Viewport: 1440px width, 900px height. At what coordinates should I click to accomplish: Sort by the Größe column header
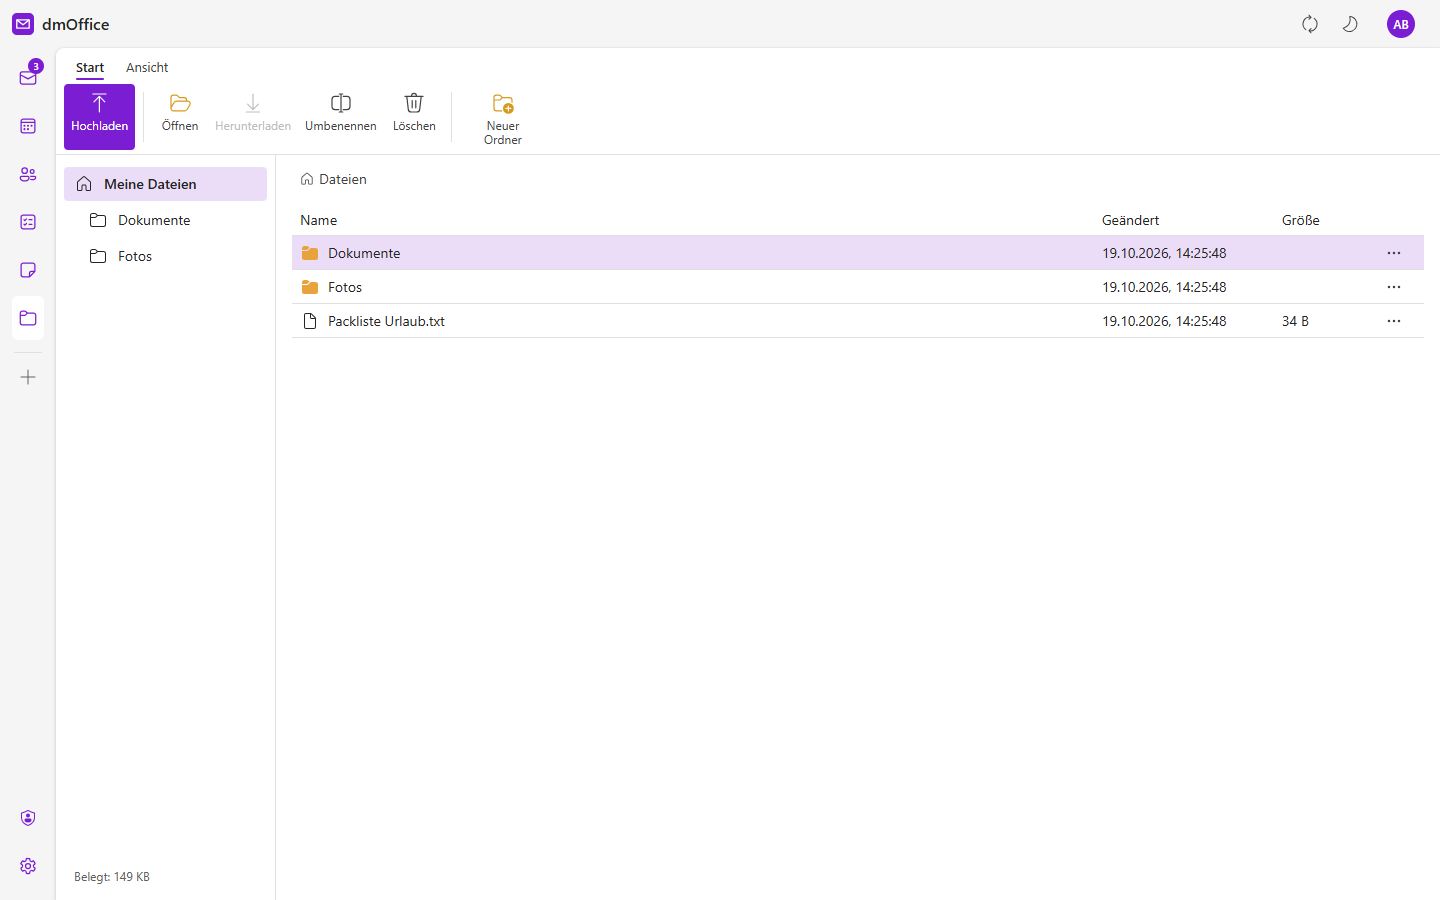click(x=1301, y=220)
